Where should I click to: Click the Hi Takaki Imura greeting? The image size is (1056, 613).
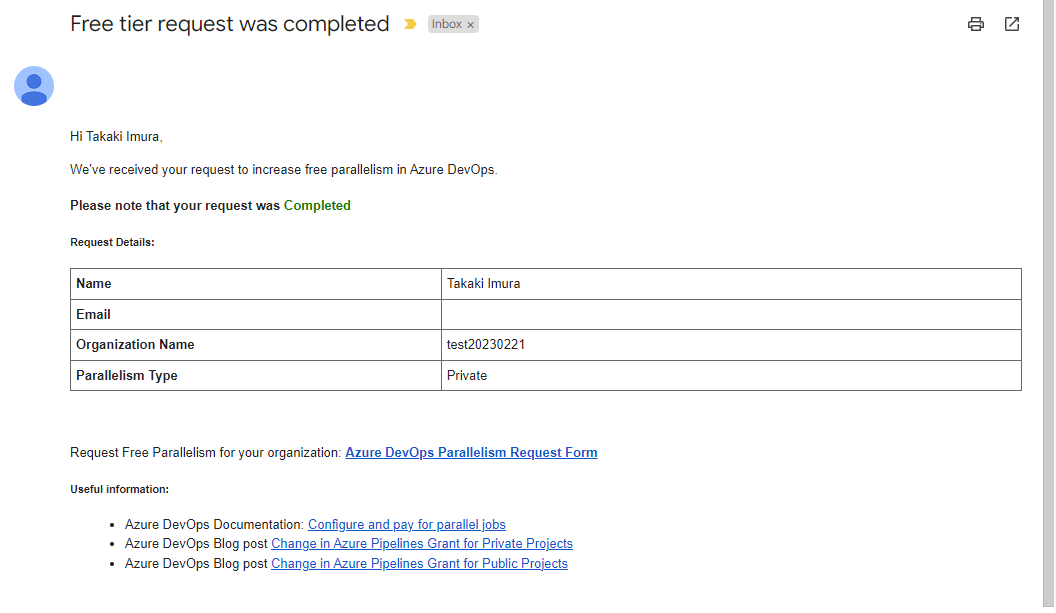point(116,136)
